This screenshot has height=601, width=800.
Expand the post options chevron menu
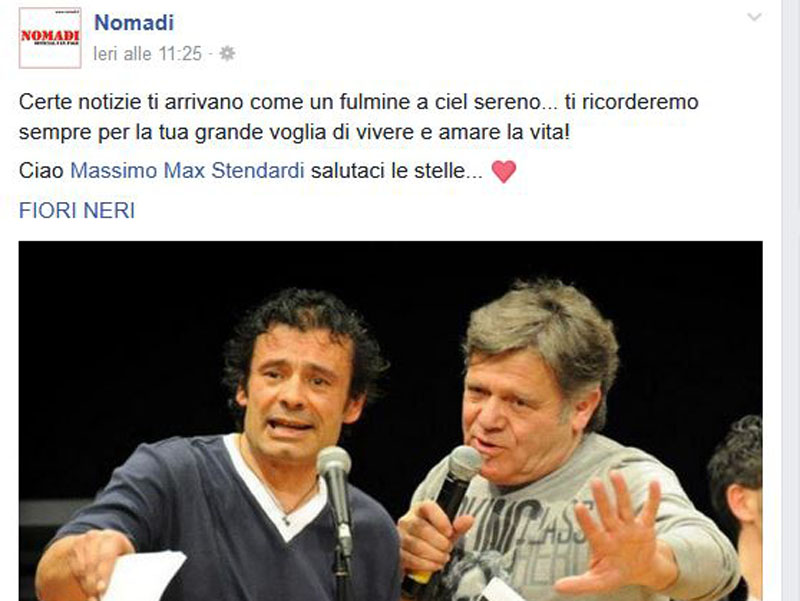[754, 17]
